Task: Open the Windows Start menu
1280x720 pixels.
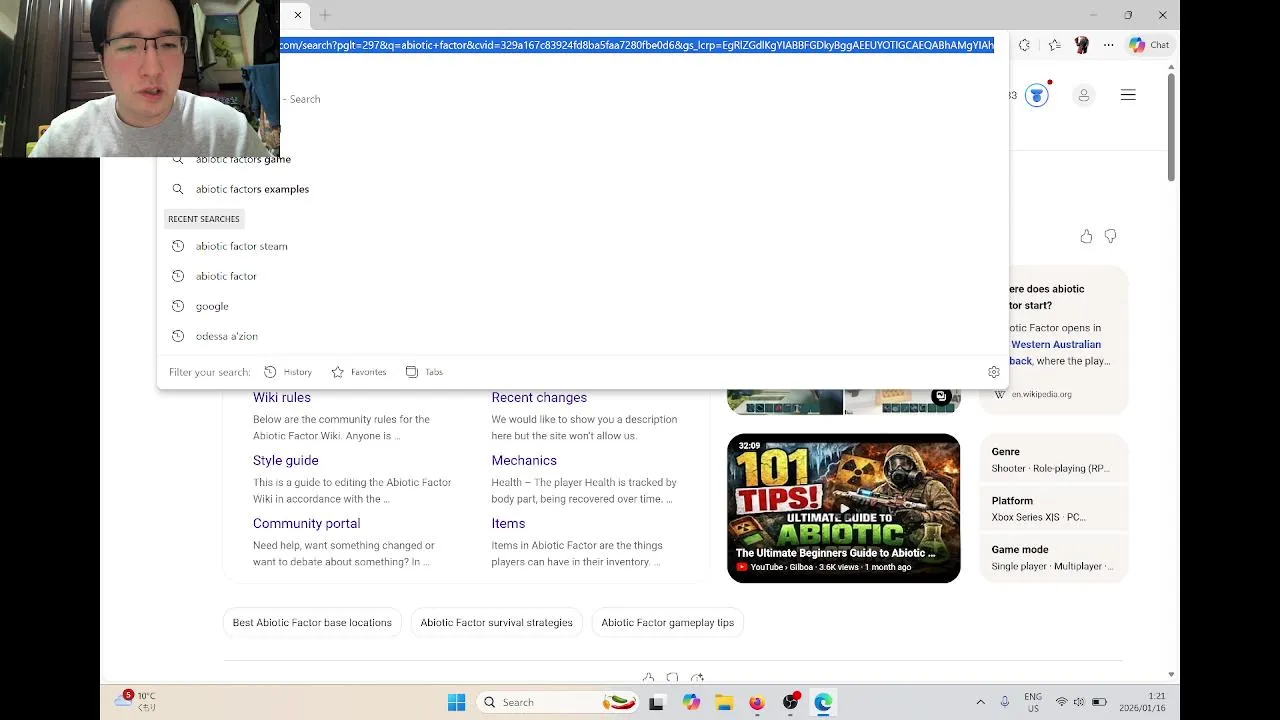Action: [x=456, y=702]
